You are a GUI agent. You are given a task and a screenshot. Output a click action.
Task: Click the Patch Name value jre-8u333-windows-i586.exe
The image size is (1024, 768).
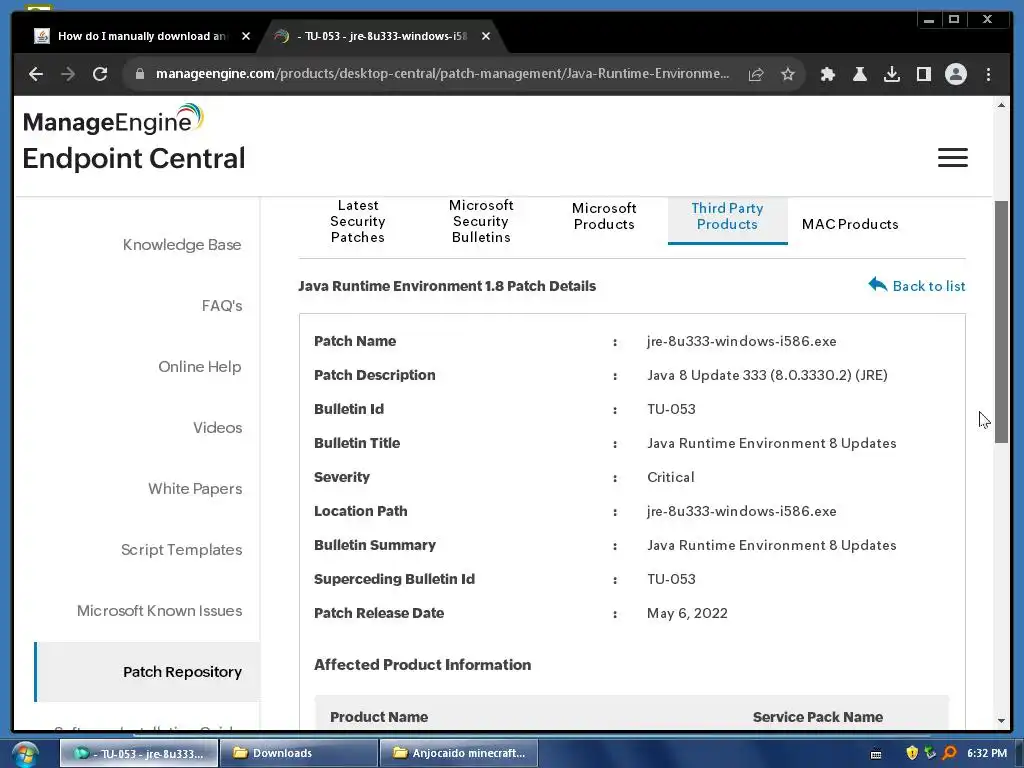point(741,341)
